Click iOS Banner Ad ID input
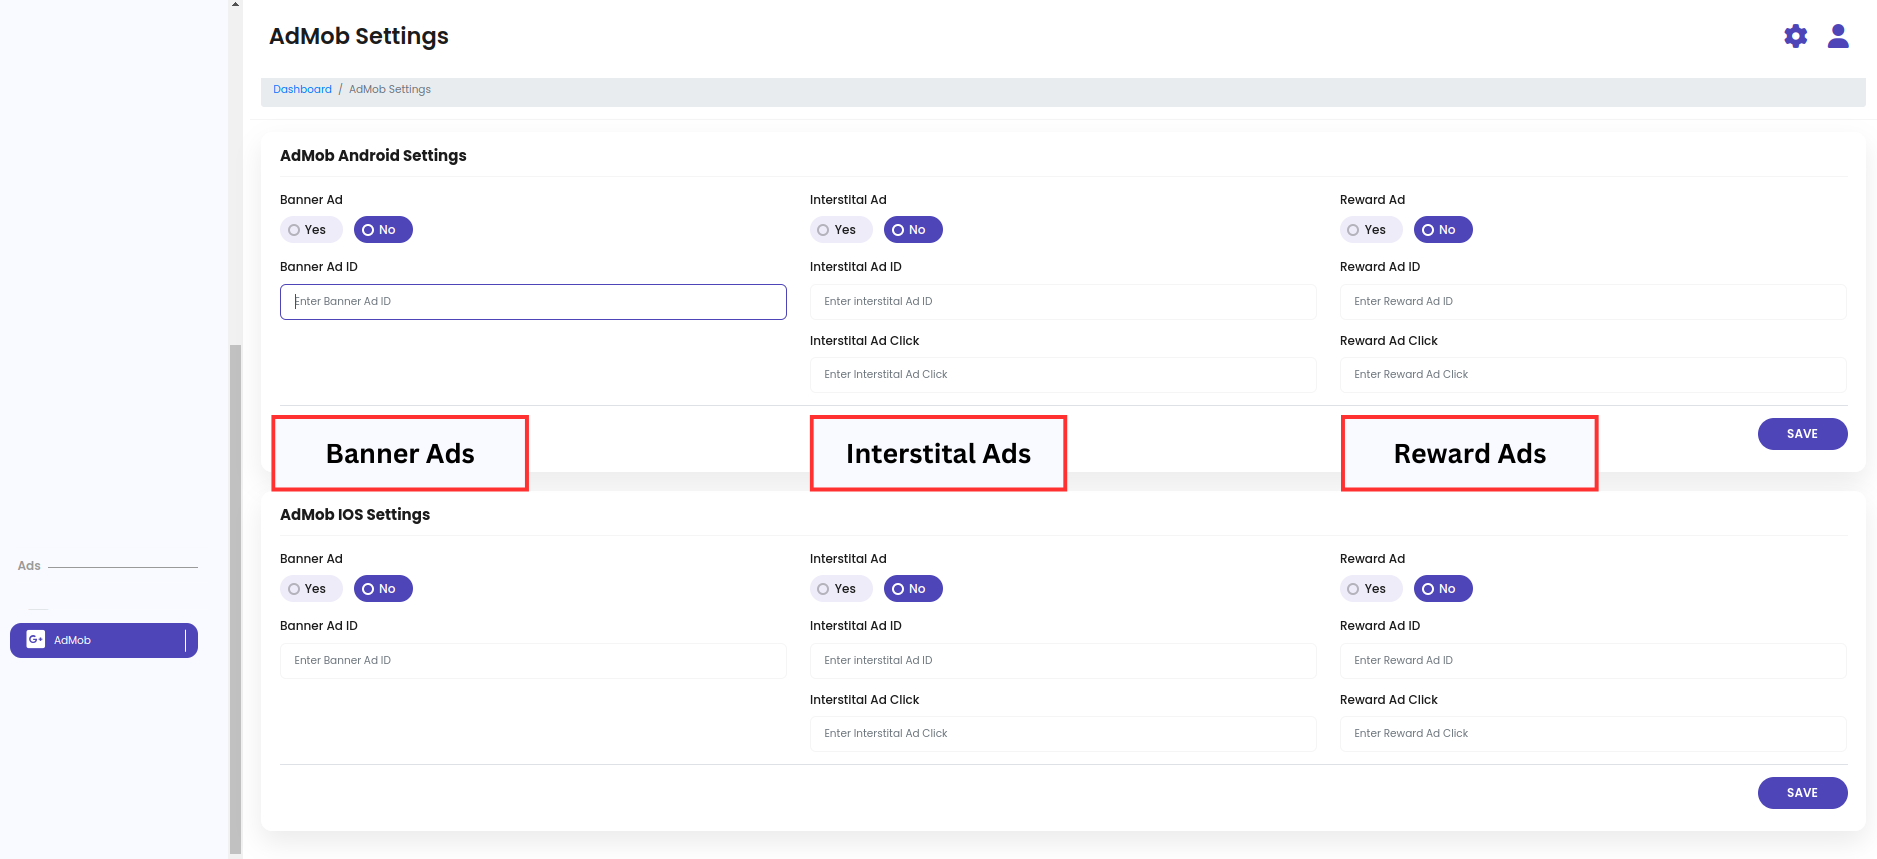1877x859 pixels. click(533, 661)
